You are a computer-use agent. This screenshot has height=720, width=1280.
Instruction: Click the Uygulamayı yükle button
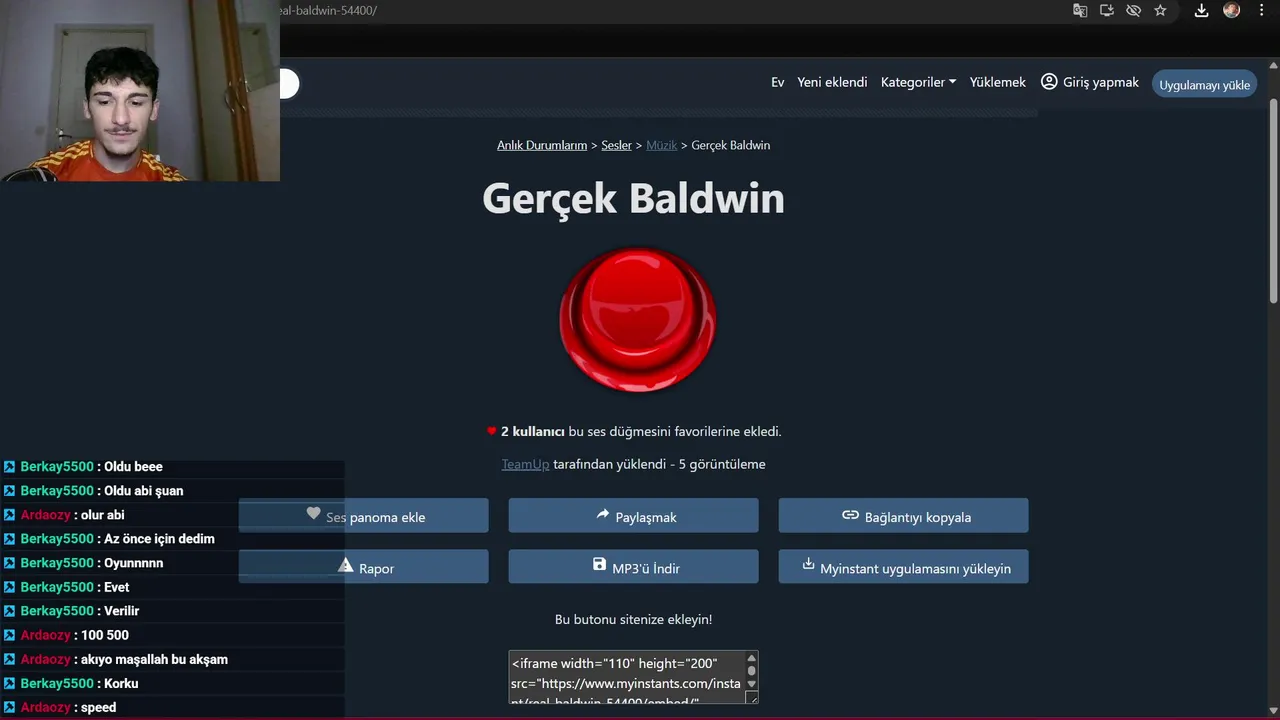(x=1204, y=84)
